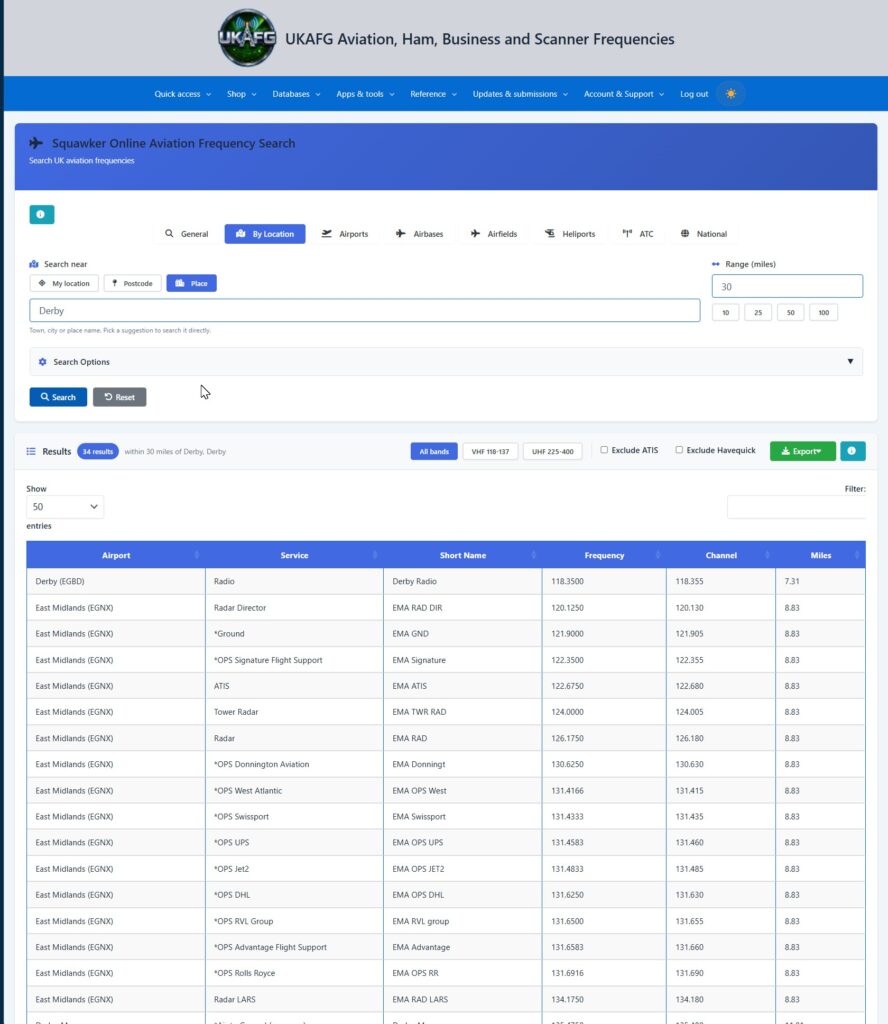This screenshot has width=888, height=1024.
Task: Set range preset to 50 miles
Action: click(791, 313)
